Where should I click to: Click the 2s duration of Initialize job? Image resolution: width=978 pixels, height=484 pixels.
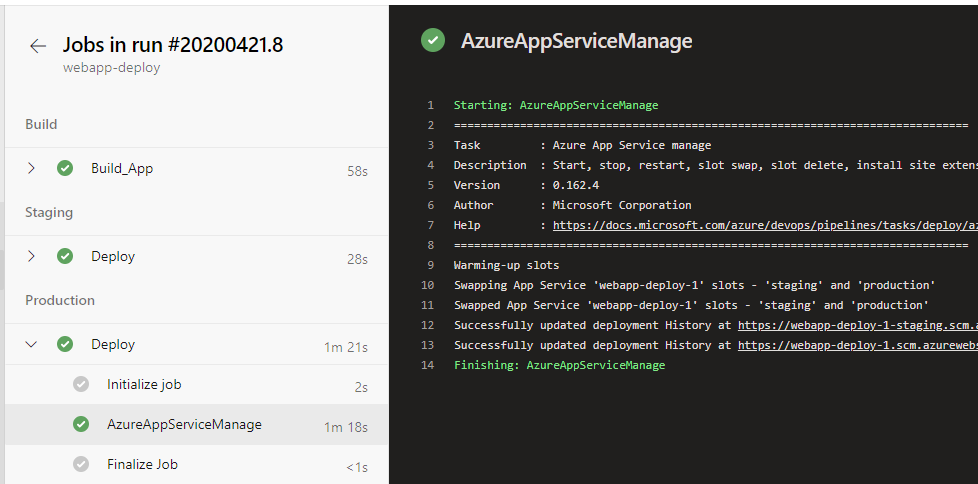tap(361, 387)
